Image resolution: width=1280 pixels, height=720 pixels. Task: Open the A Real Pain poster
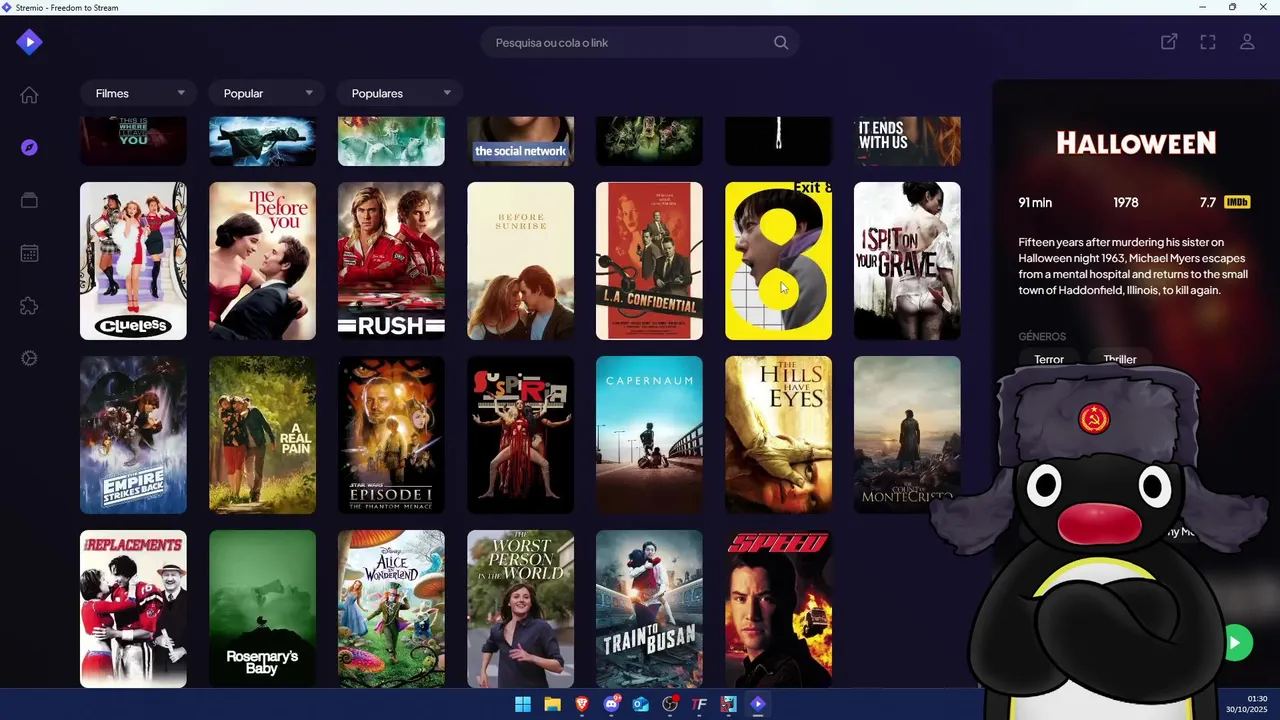click(x=262, y=435)
